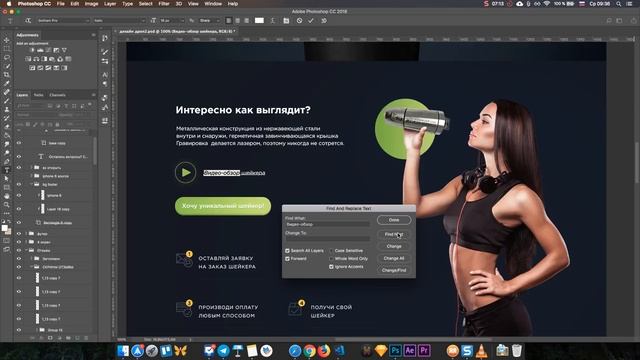Open the Type menu
640x360 pixels.
click(x=127, y=4)
